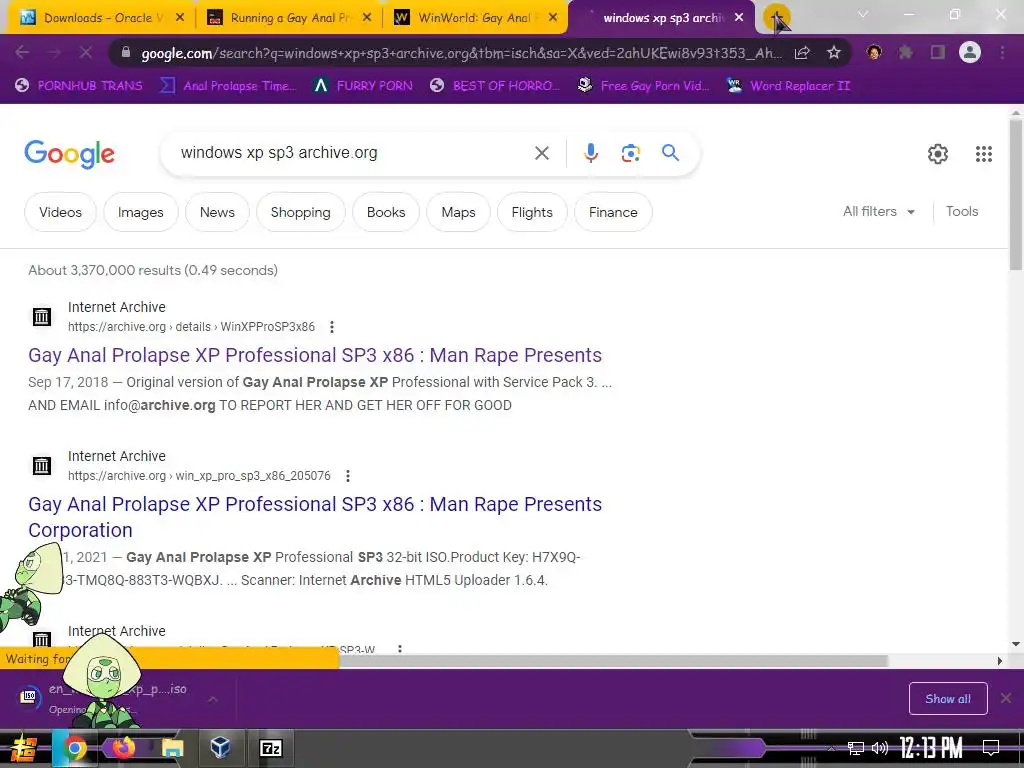Click the vertical page scrollbar
The height and width of the screenshot is (768, 1024).
click(1016, 196)
